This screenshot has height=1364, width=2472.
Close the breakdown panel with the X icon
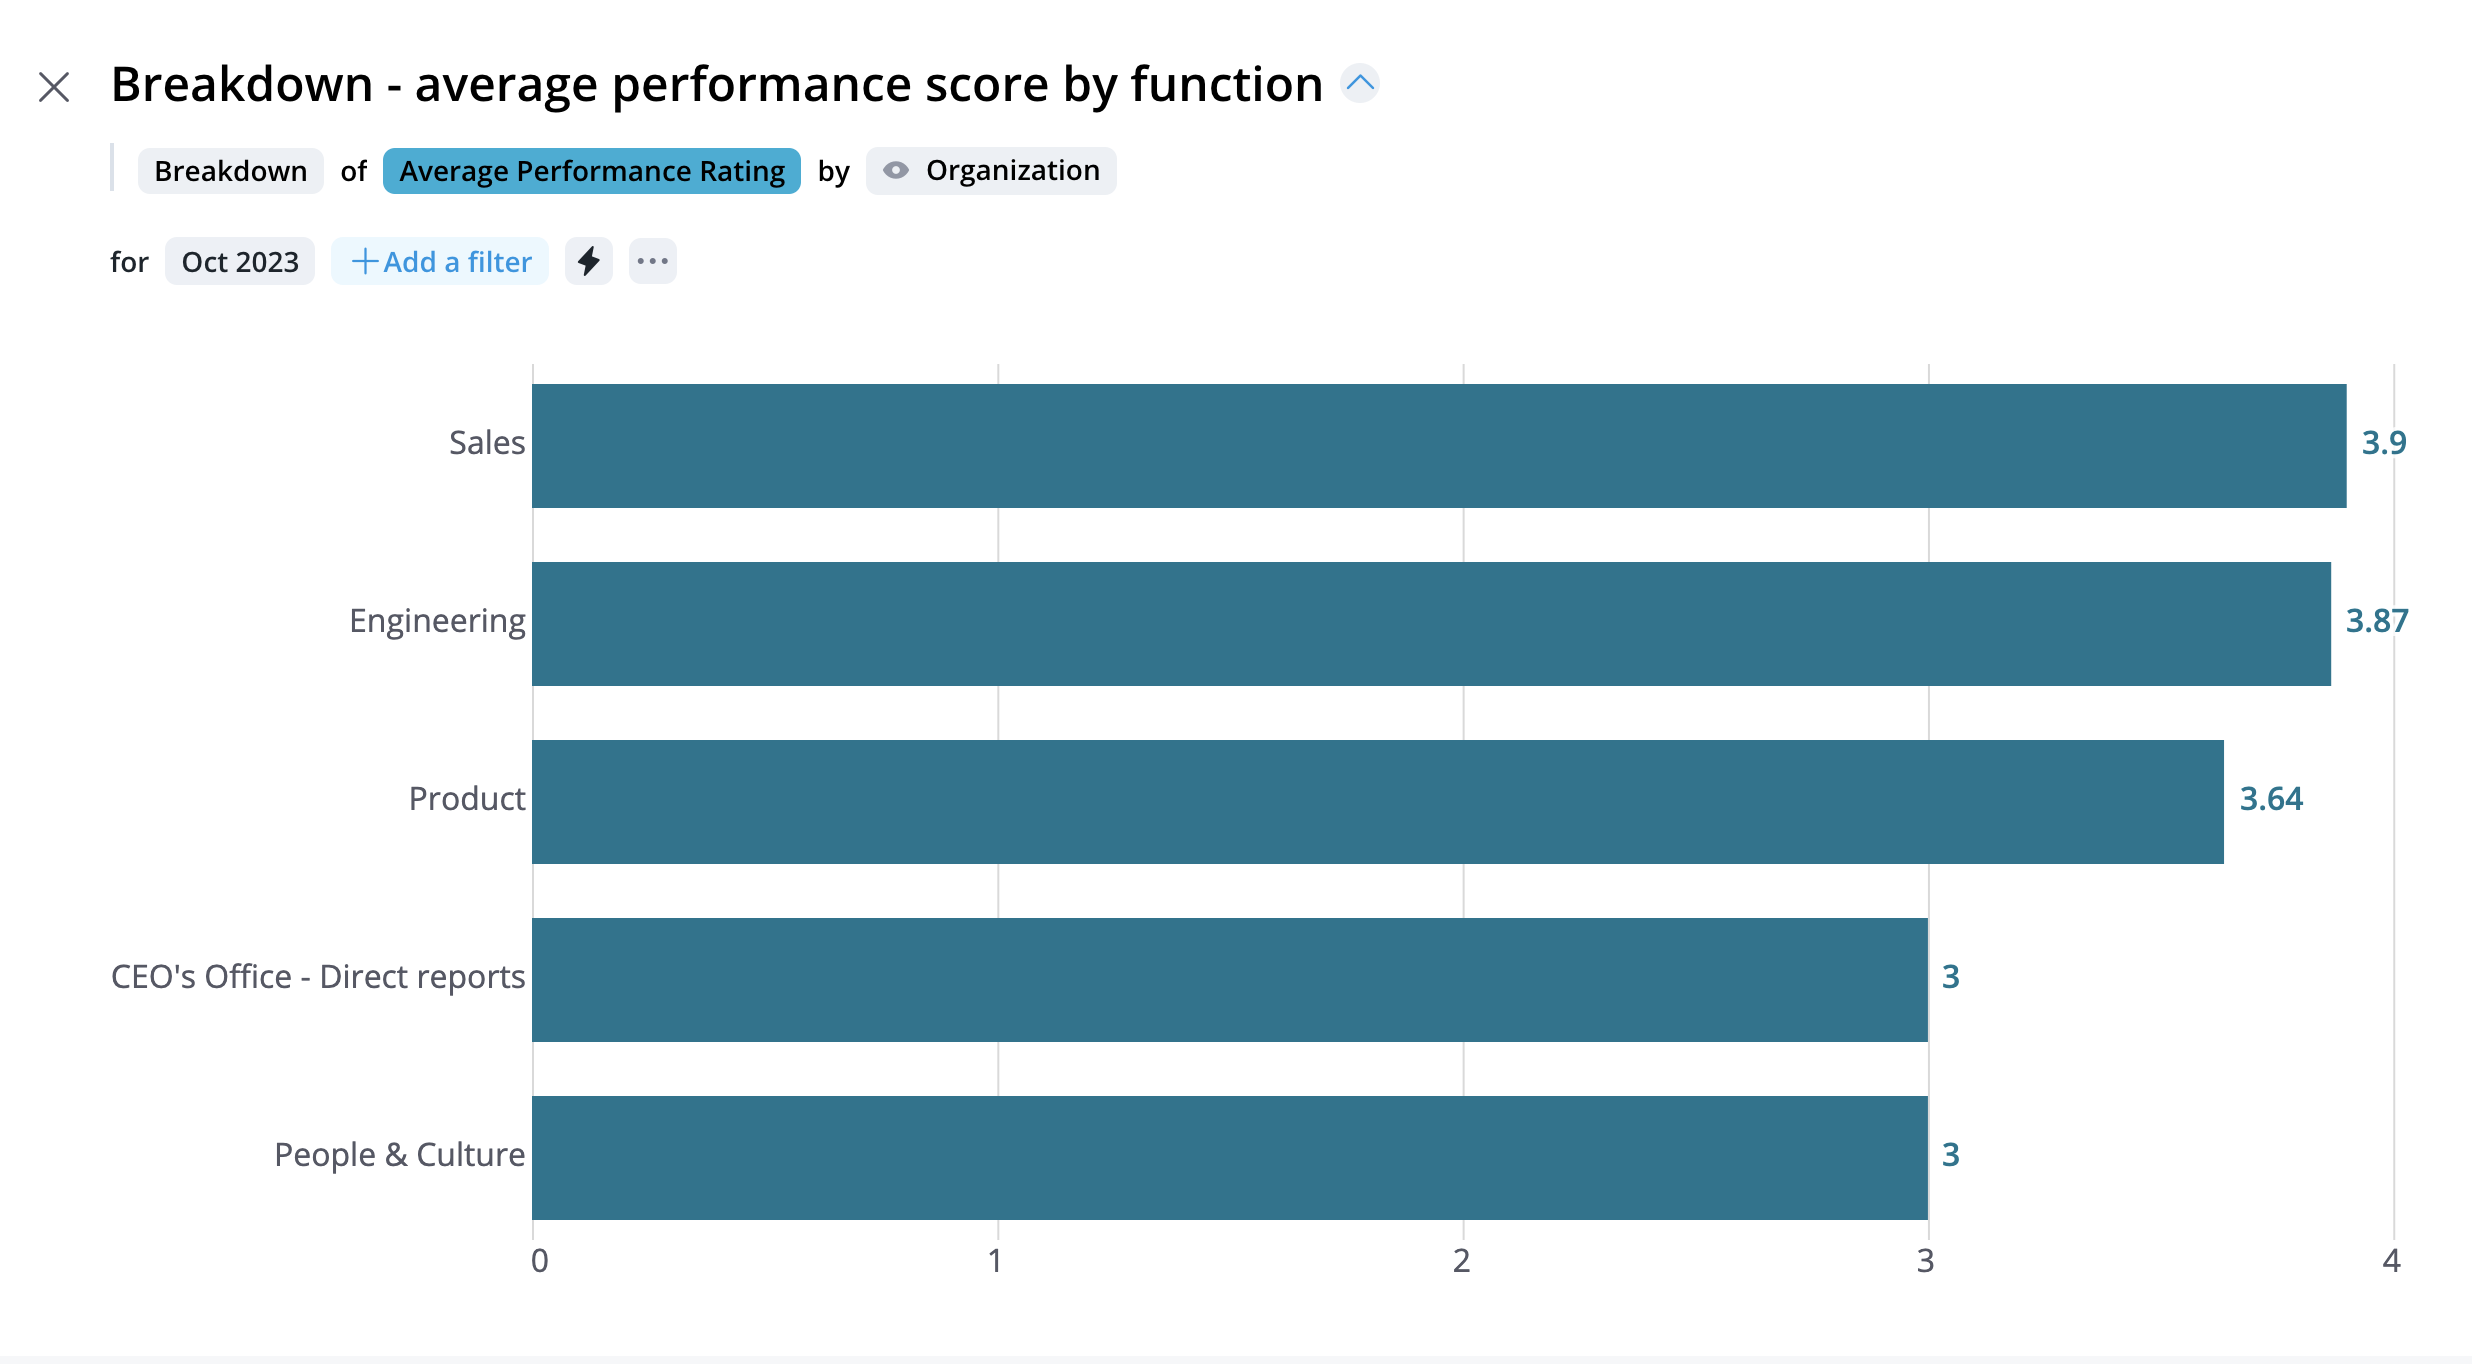tap(54, 87)
